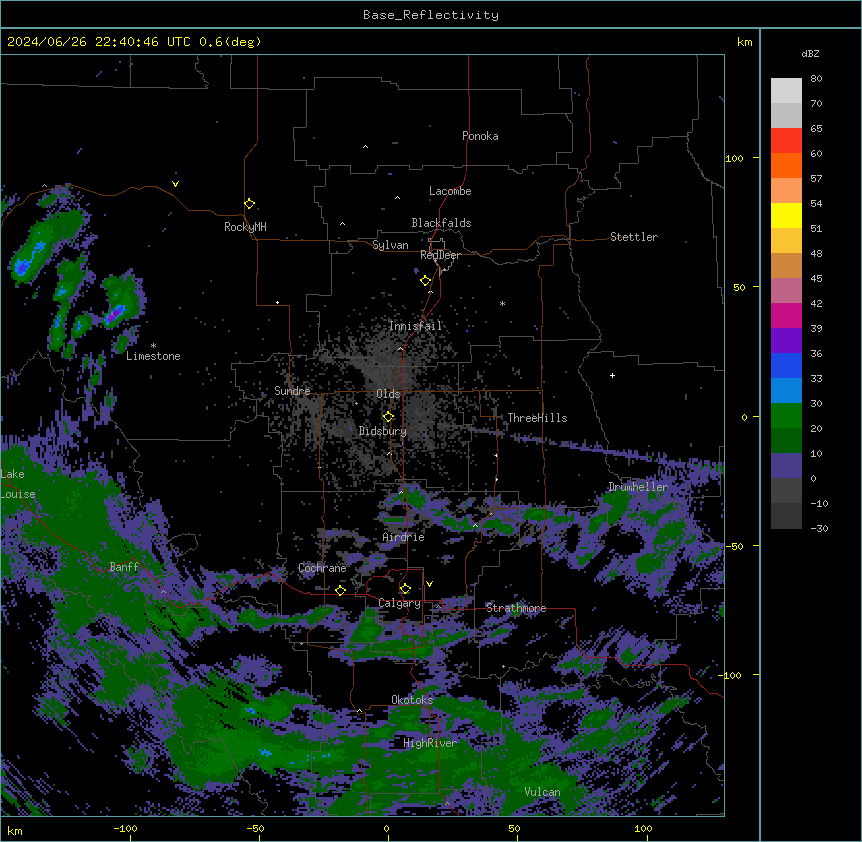Image resolution: width=862 pixels, height=842 pixels.
Task: Select the Blackfalds label
Action: [x=441, y=223]
